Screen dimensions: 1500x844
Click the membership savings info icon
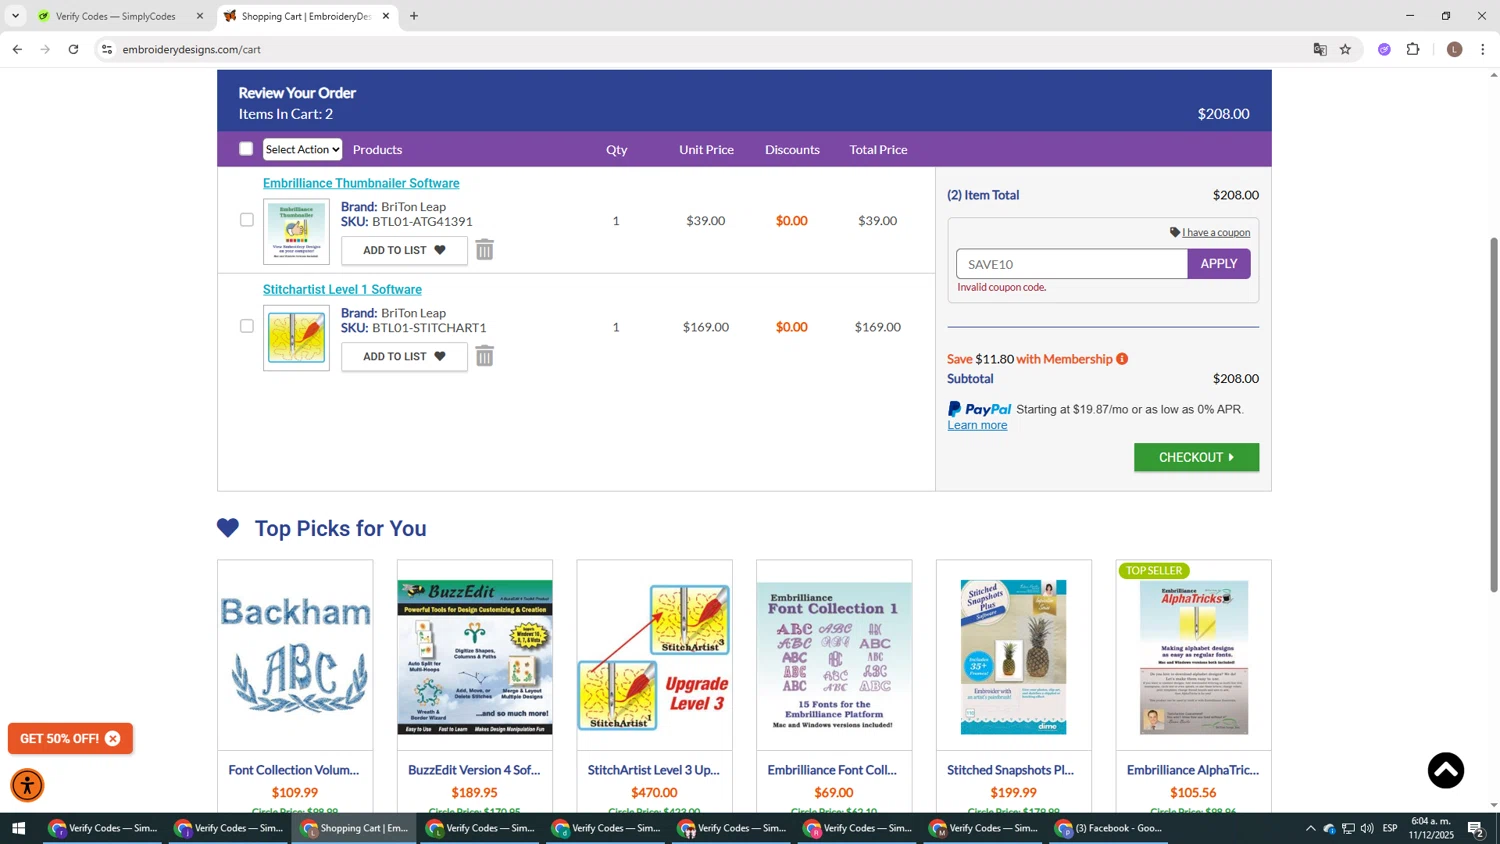(x=1122, y=359)
